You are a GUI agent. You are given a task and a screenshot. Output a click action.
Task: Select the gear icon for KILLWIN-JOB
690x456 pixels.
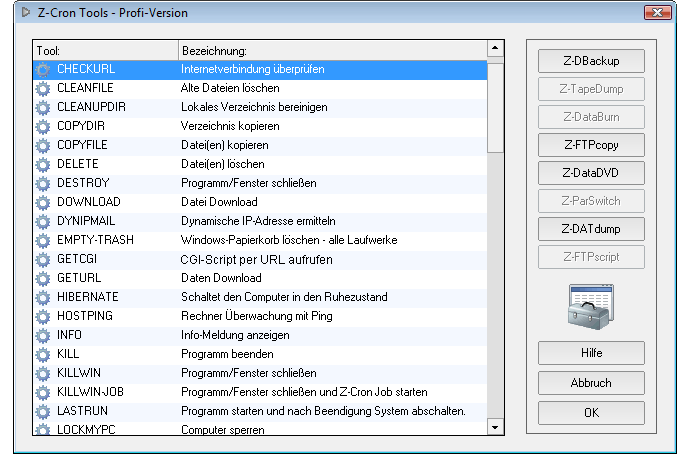pyautogui.click(x=42, y=392)
